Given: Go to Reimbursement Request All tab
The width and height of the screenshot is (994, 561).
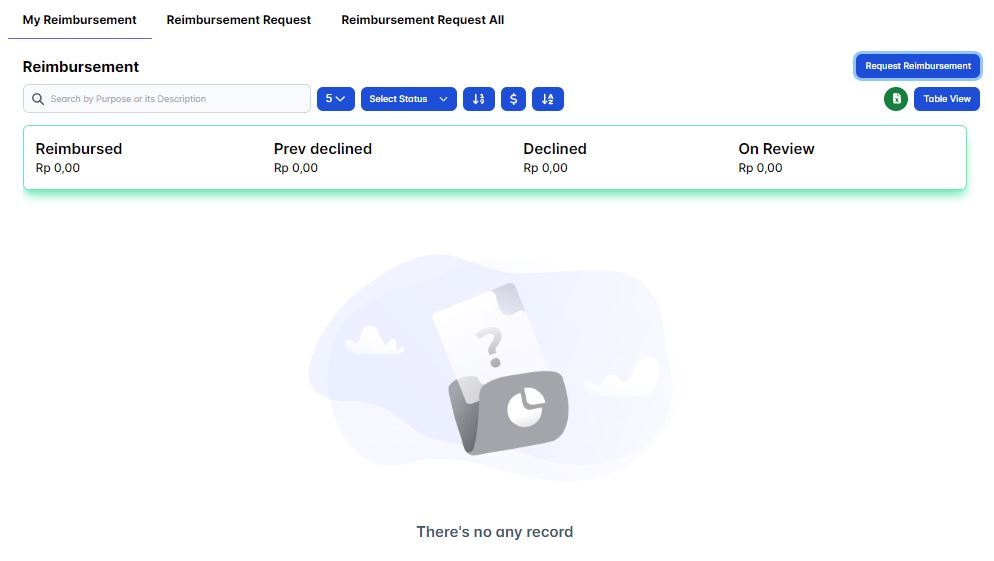Looking at the screenshot, I should (x=422, y=20).
